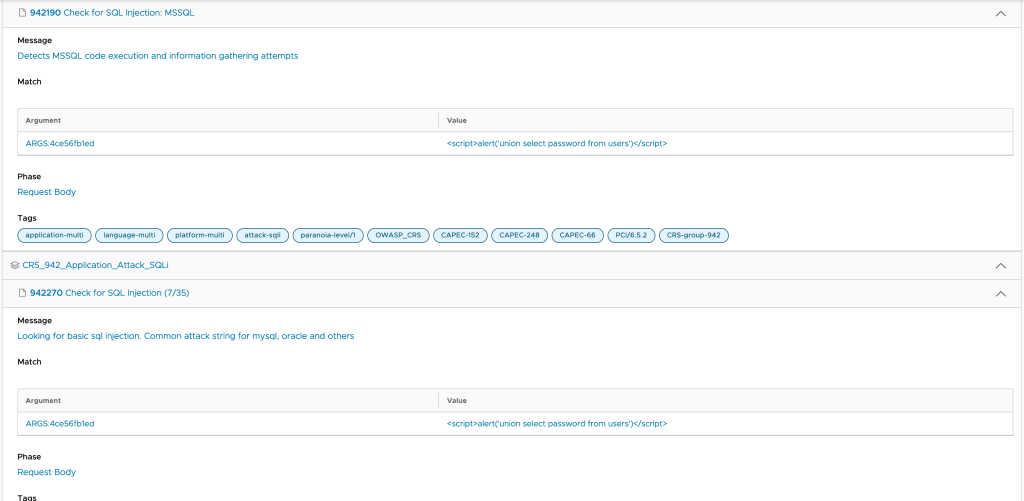Open the OWASP_CRS tag
The height and width of the screenshot is (501, 1024).
[x=399, y=235]
